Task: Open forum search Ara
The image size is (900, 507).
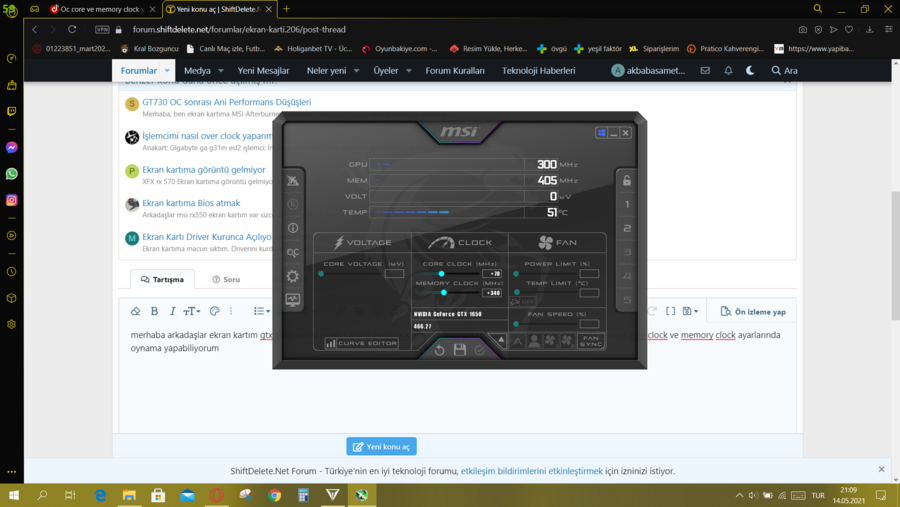Action: [x=784, y=70]
